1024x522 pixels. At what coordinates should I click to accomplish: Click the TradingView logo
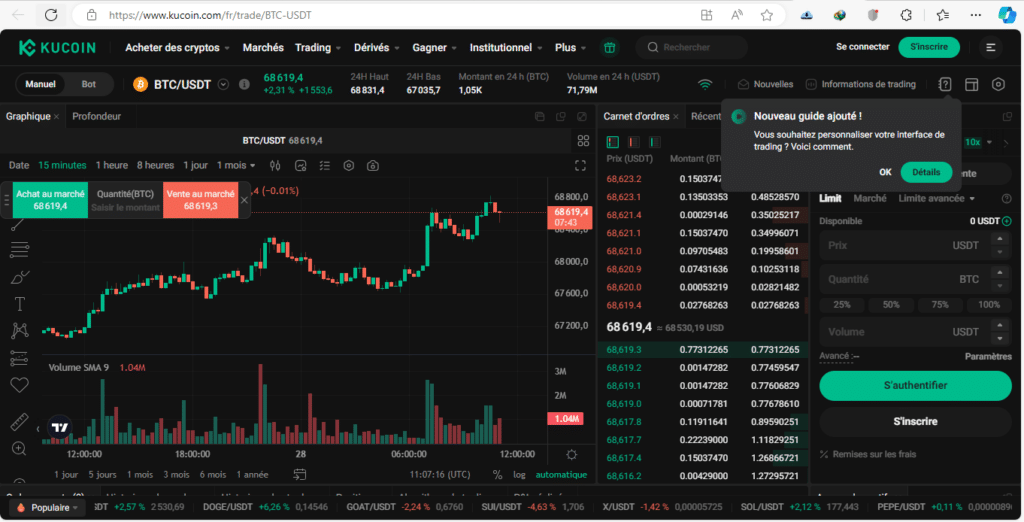tap(59, 427)
